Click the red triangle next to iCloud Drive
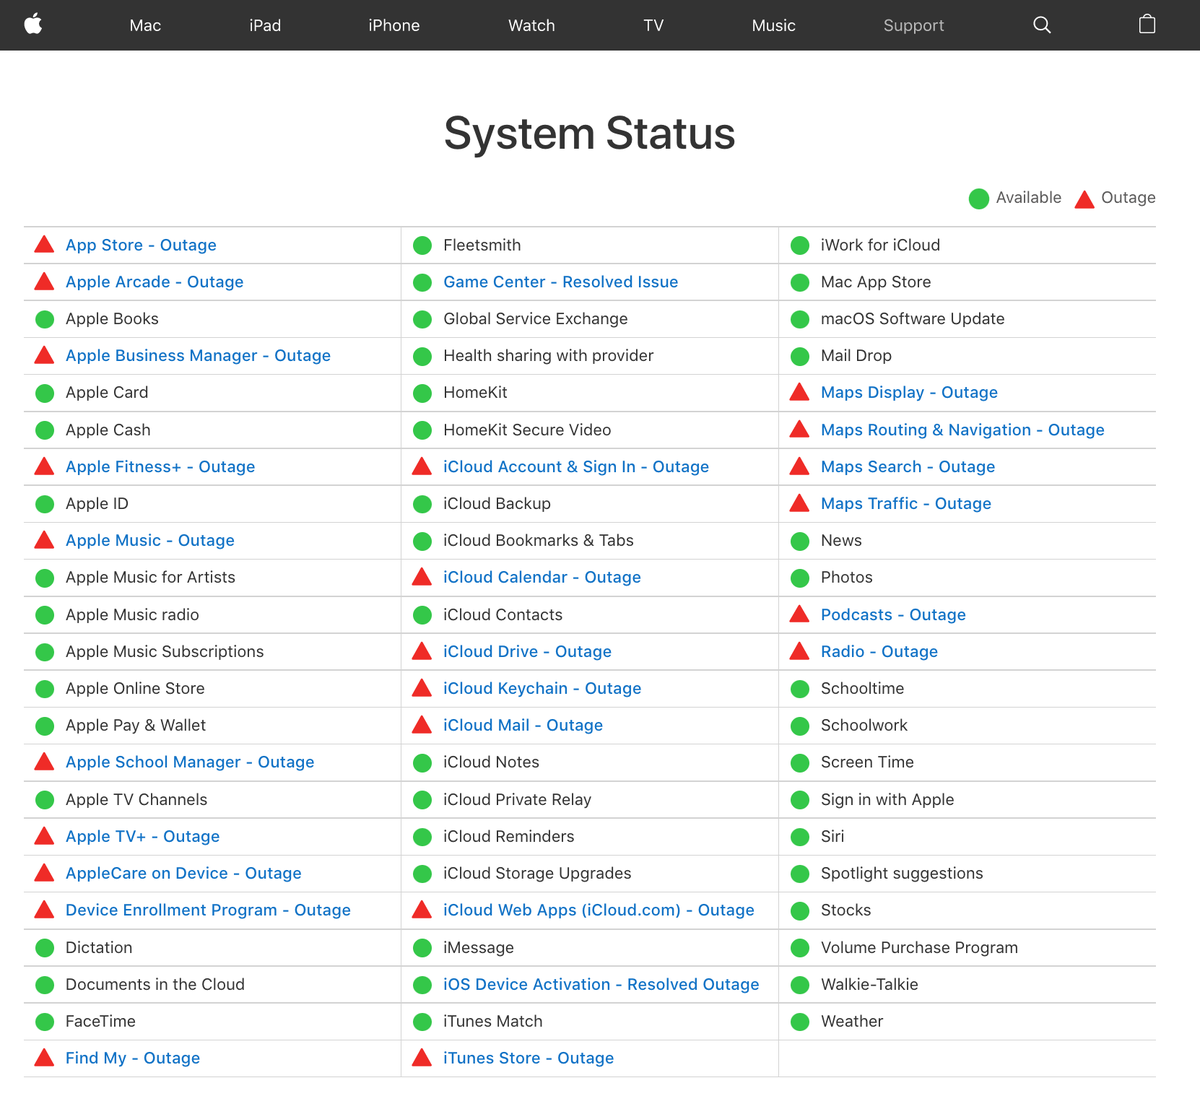1200x1096 pixels. pos(422,651)
